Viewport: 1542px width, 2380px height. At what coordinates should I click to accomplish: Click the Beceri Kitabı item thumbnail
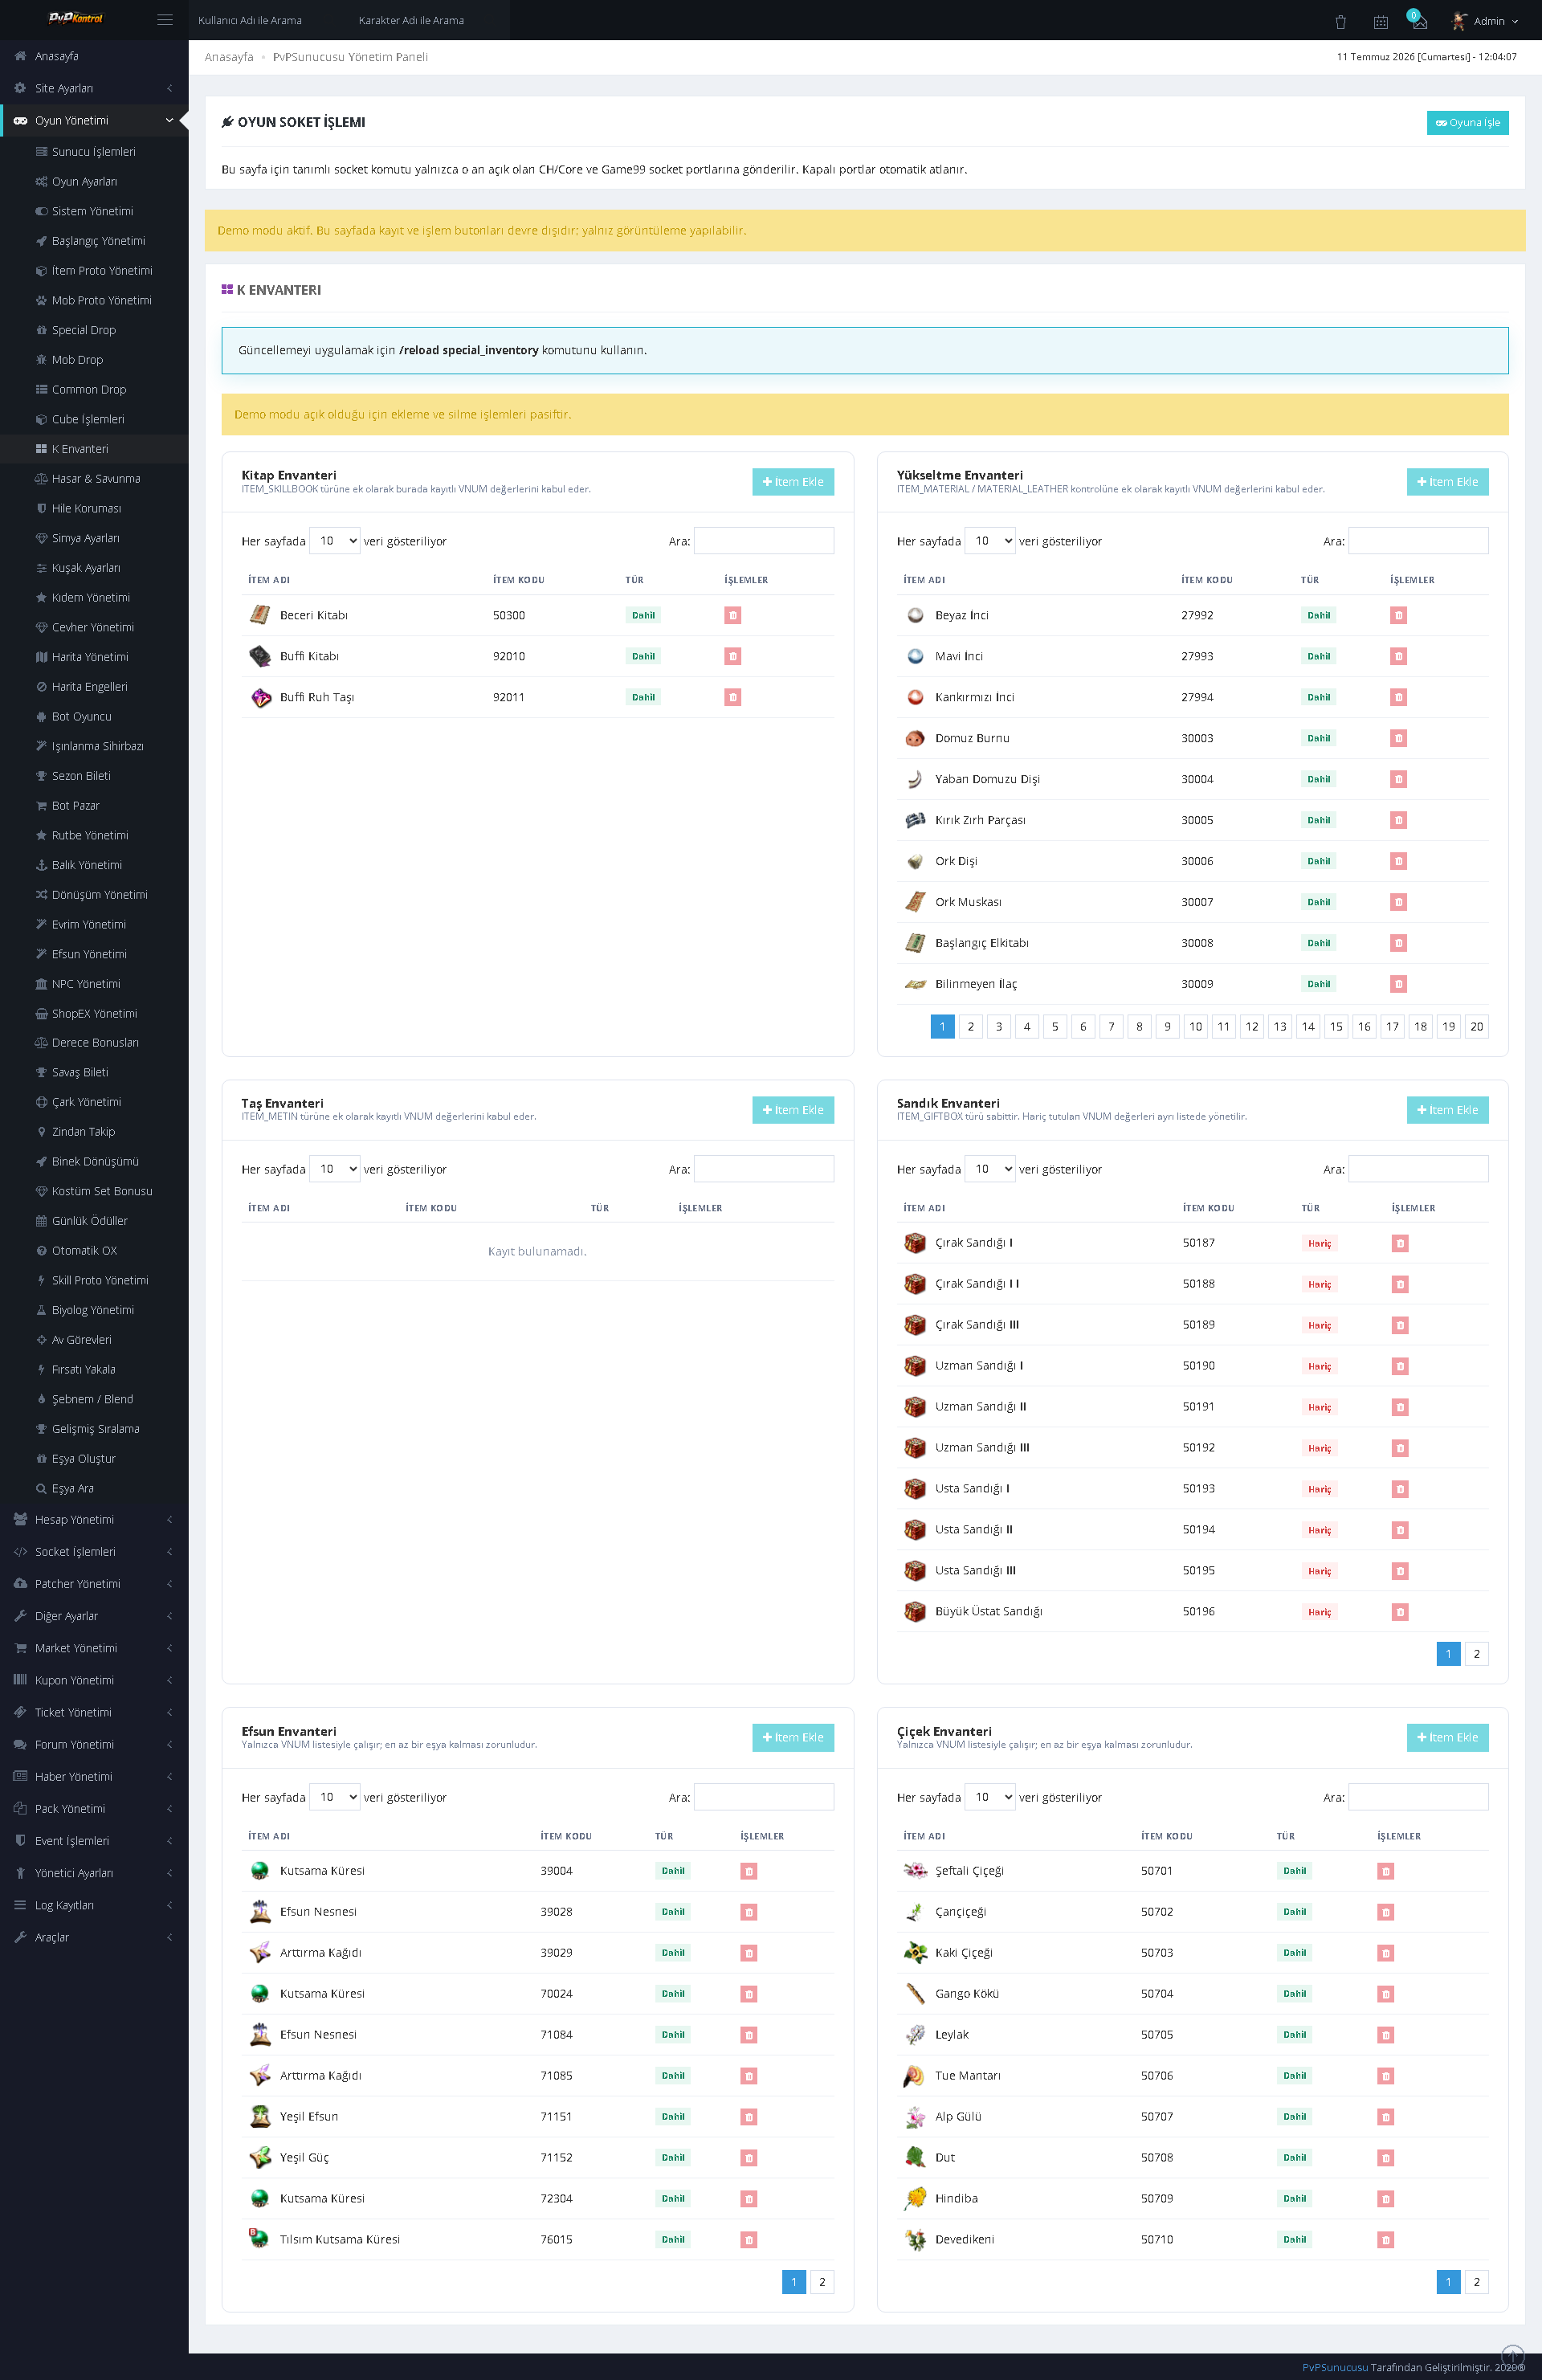(x=260, y=615)
